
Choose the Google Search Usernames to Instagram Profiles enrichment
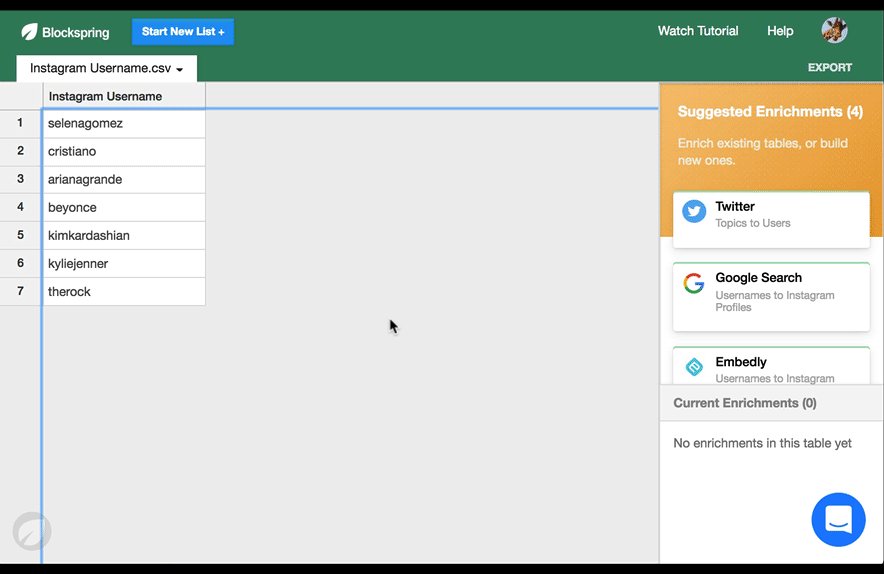tap(771, 297)
